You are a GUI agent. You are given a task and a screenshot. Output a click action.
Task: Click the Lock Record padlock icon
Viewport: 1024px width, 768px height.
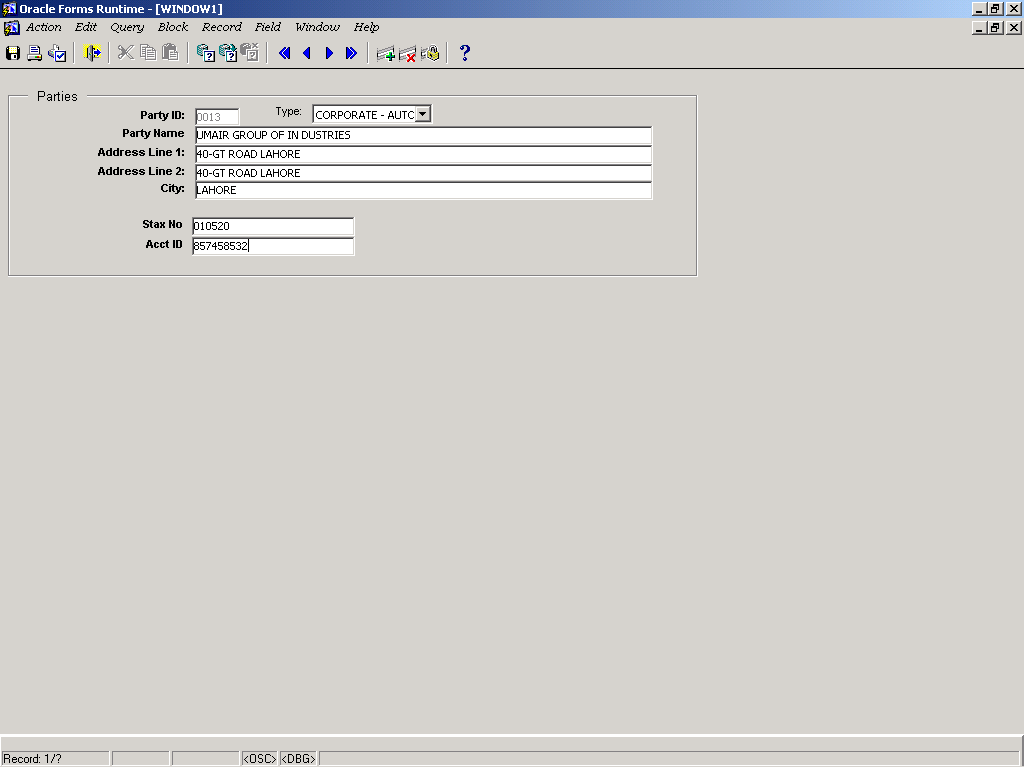tap(430, 53)
